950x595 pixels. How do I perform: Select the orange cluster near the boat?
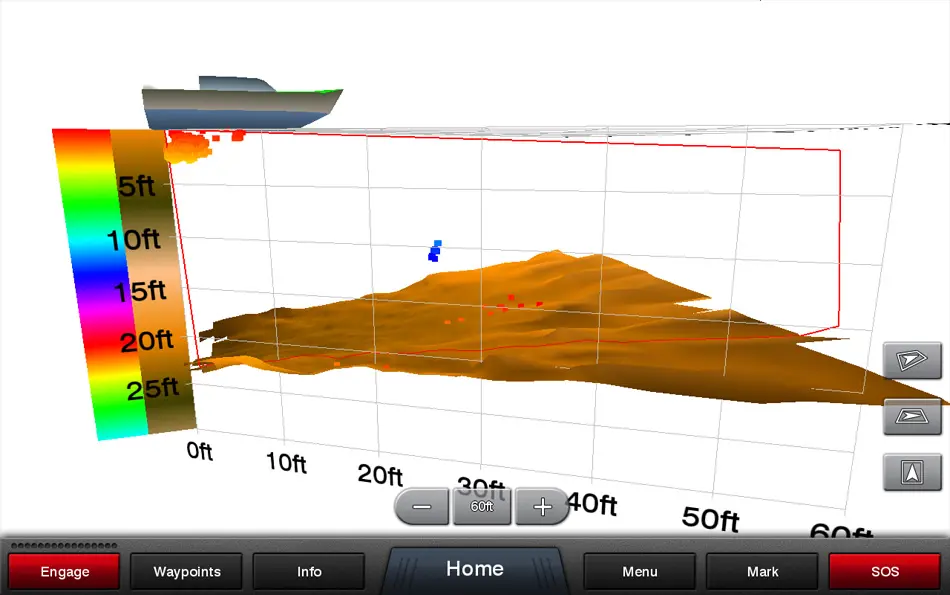tap(188, 147)
